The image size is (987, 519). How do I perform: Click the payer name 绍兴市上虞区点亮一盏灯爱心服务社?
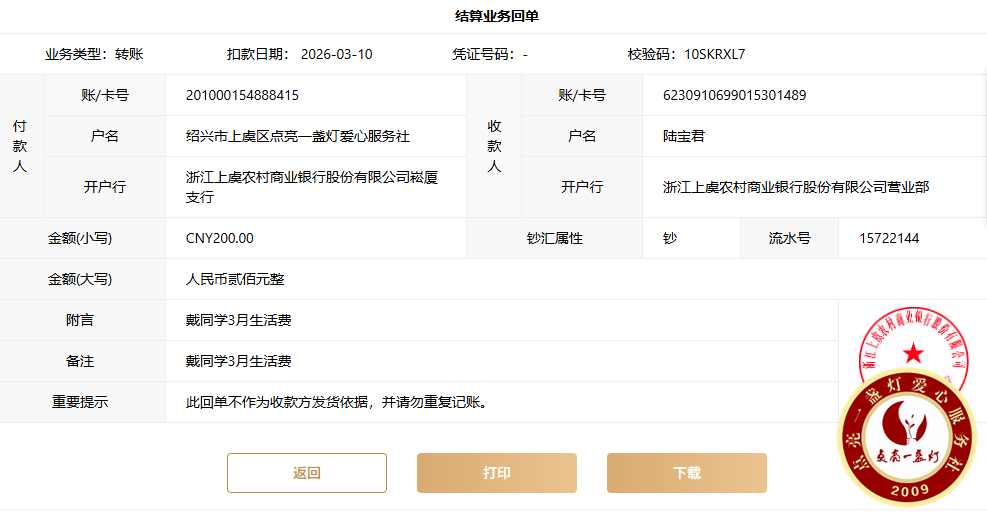297,136
